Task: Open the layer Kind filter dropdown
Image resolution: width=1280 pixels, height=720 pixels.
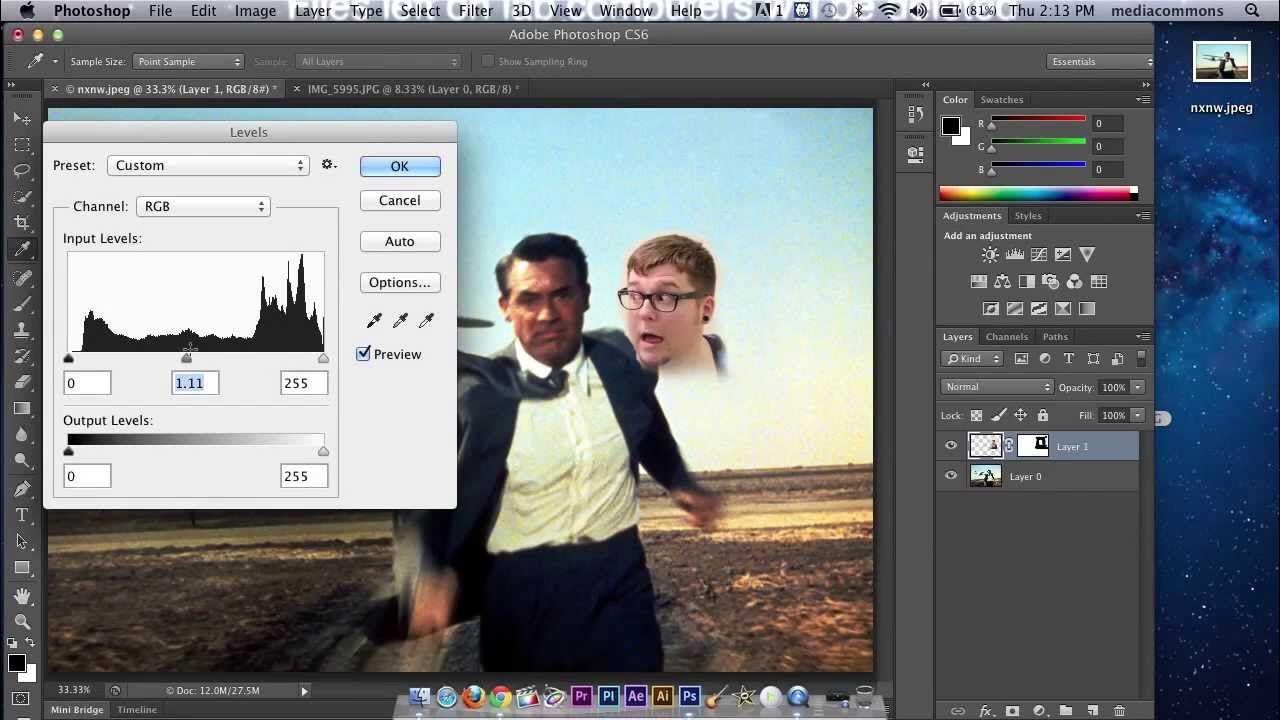Action: click(x=973, y=359)
